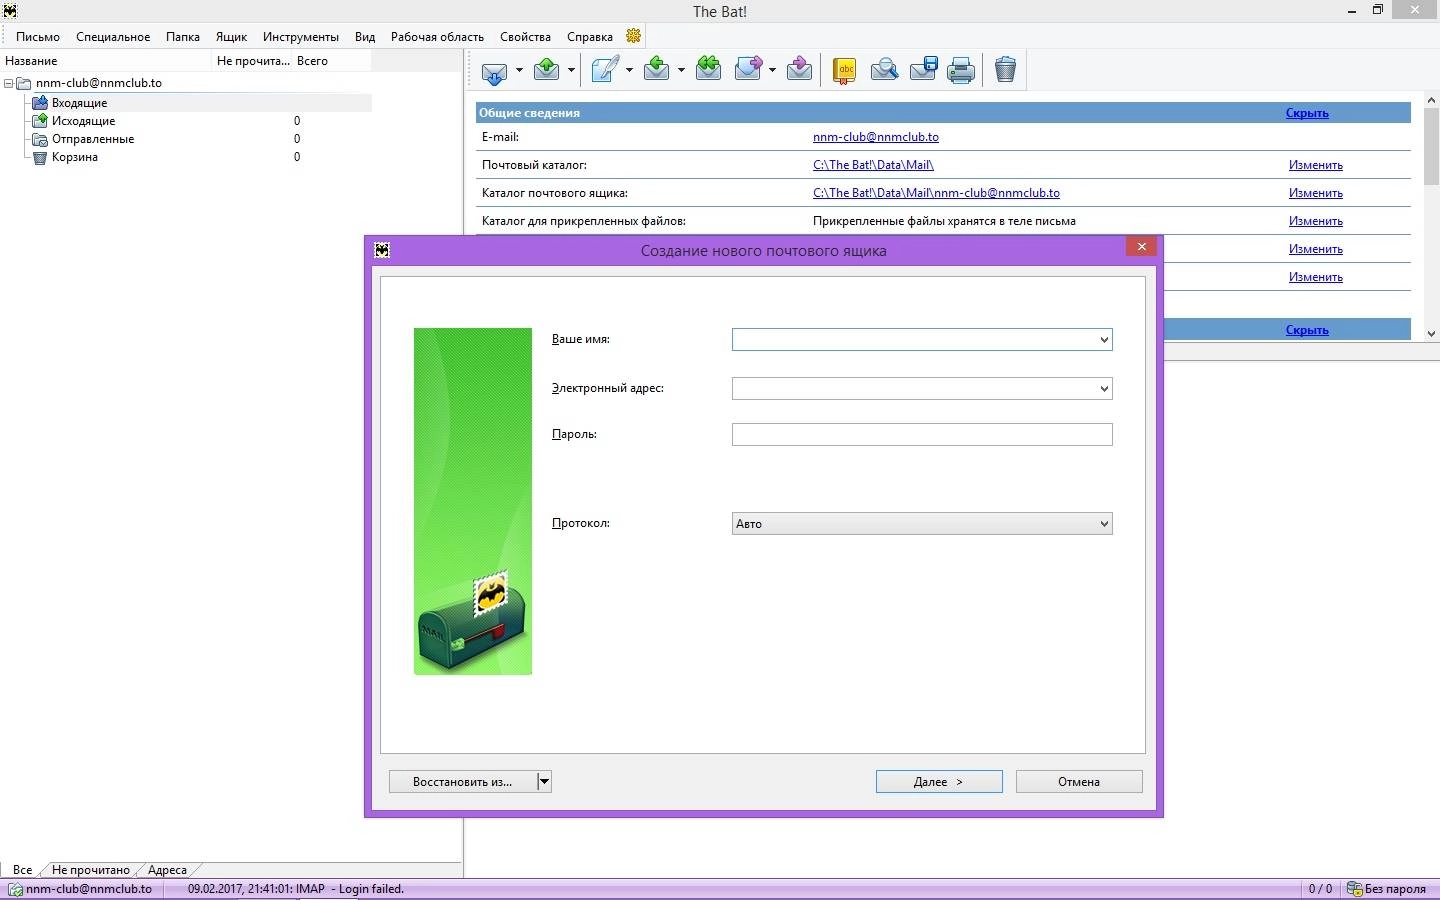Open the Ваше имя dropdown arrow

(1104, 340)
